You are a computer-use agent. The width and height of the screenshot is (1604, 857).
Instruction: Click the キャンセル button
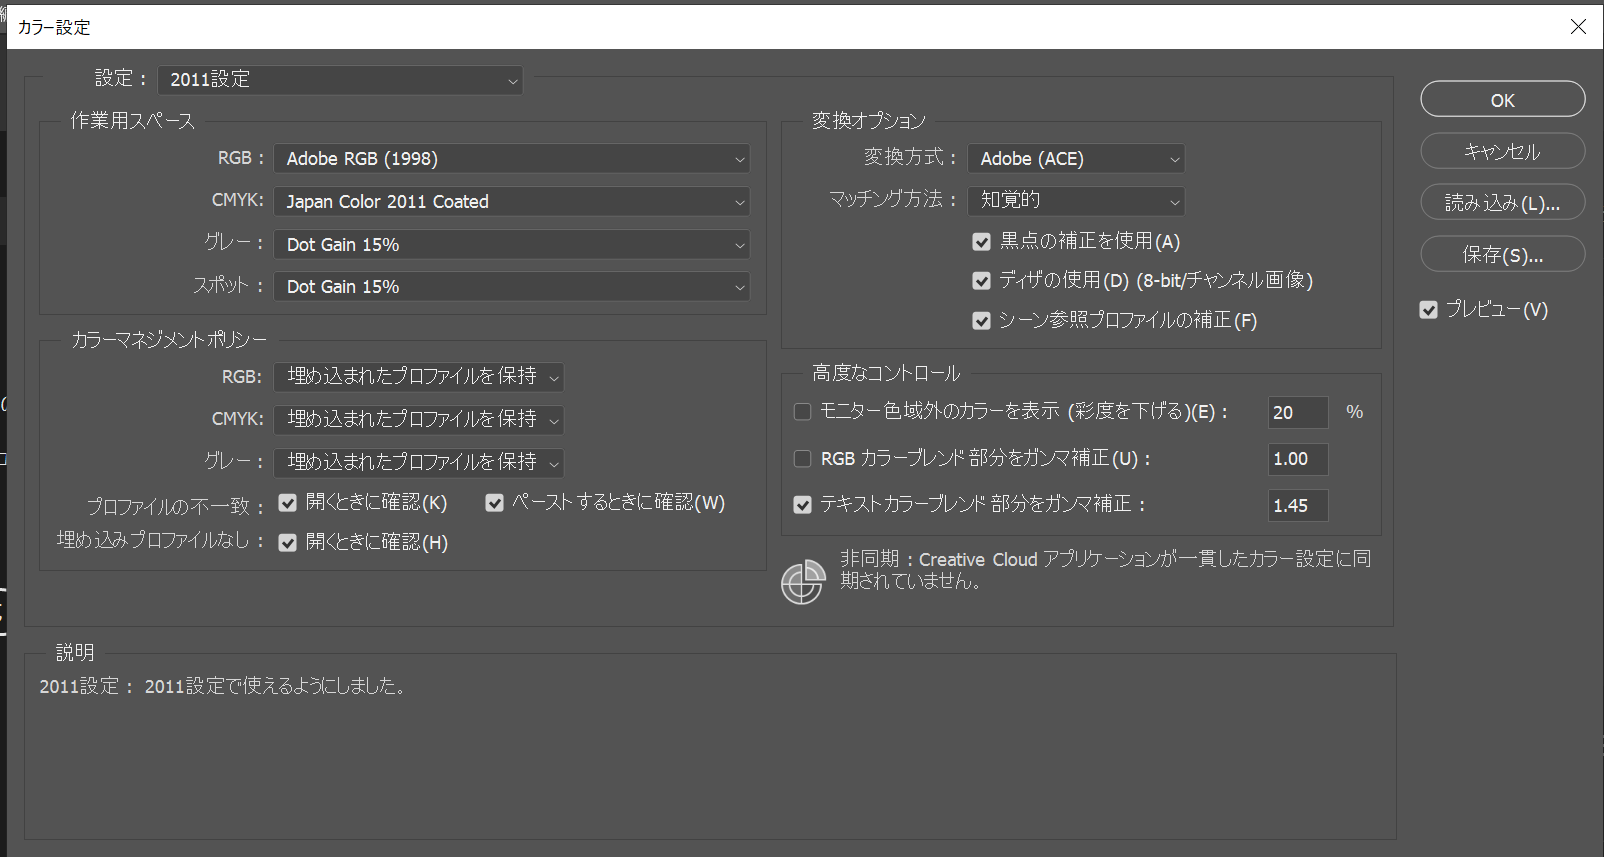pyautogui.click(x=1503, y=152)
